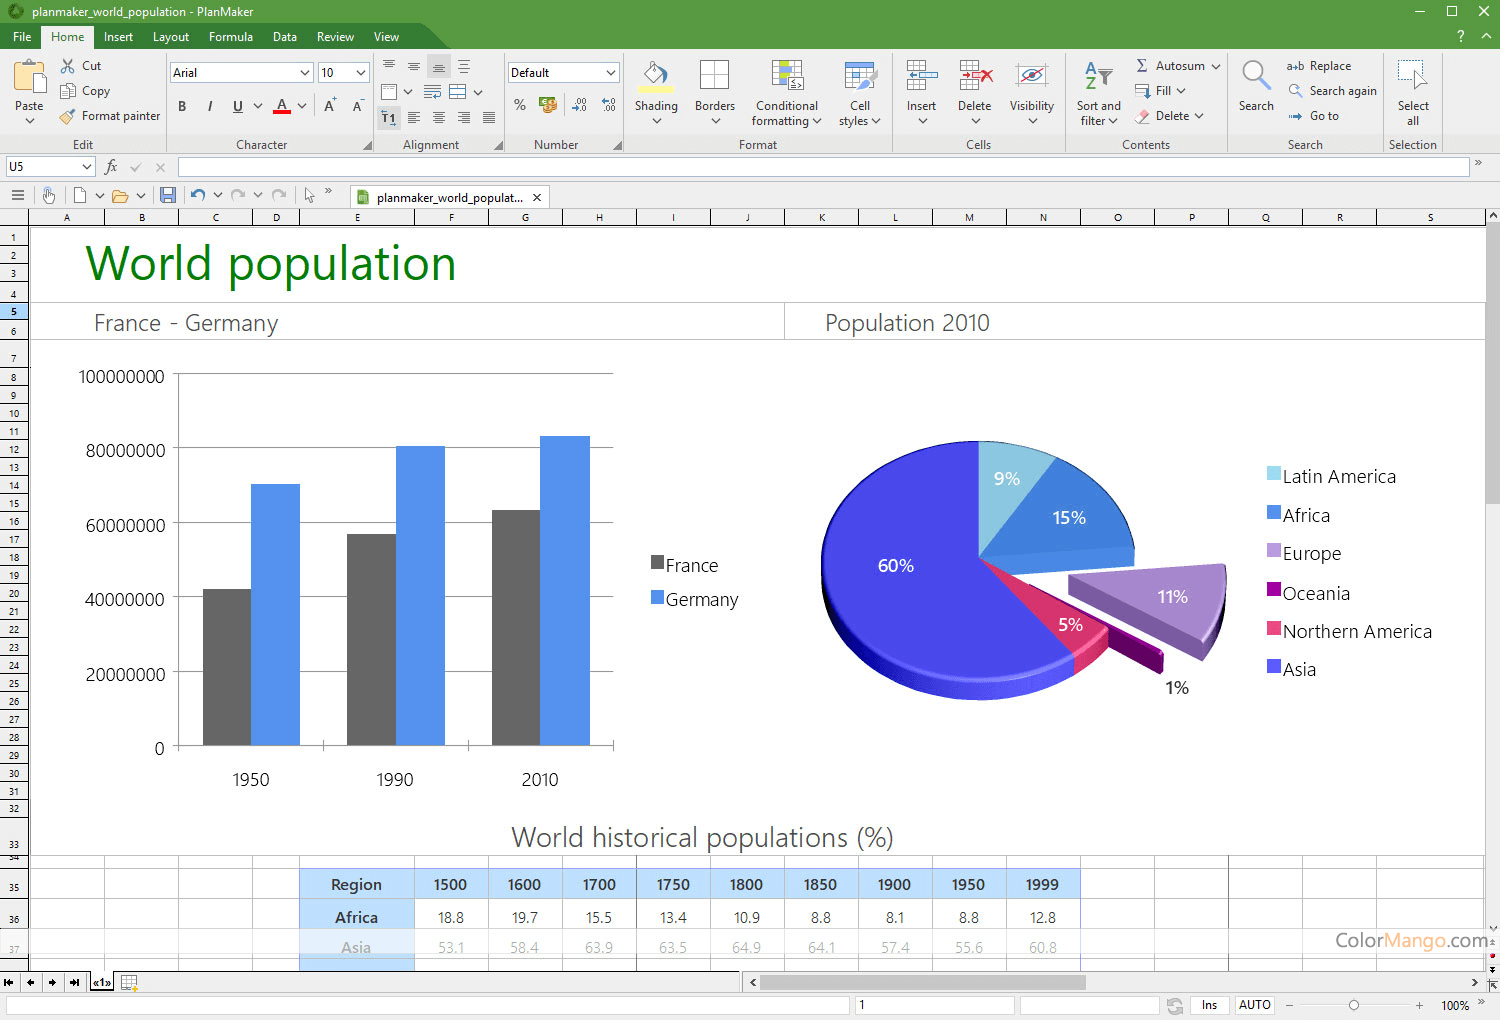The image size is (1500, 1020).
Task: Click the currency format coins icon
Action: pos(548,105)
